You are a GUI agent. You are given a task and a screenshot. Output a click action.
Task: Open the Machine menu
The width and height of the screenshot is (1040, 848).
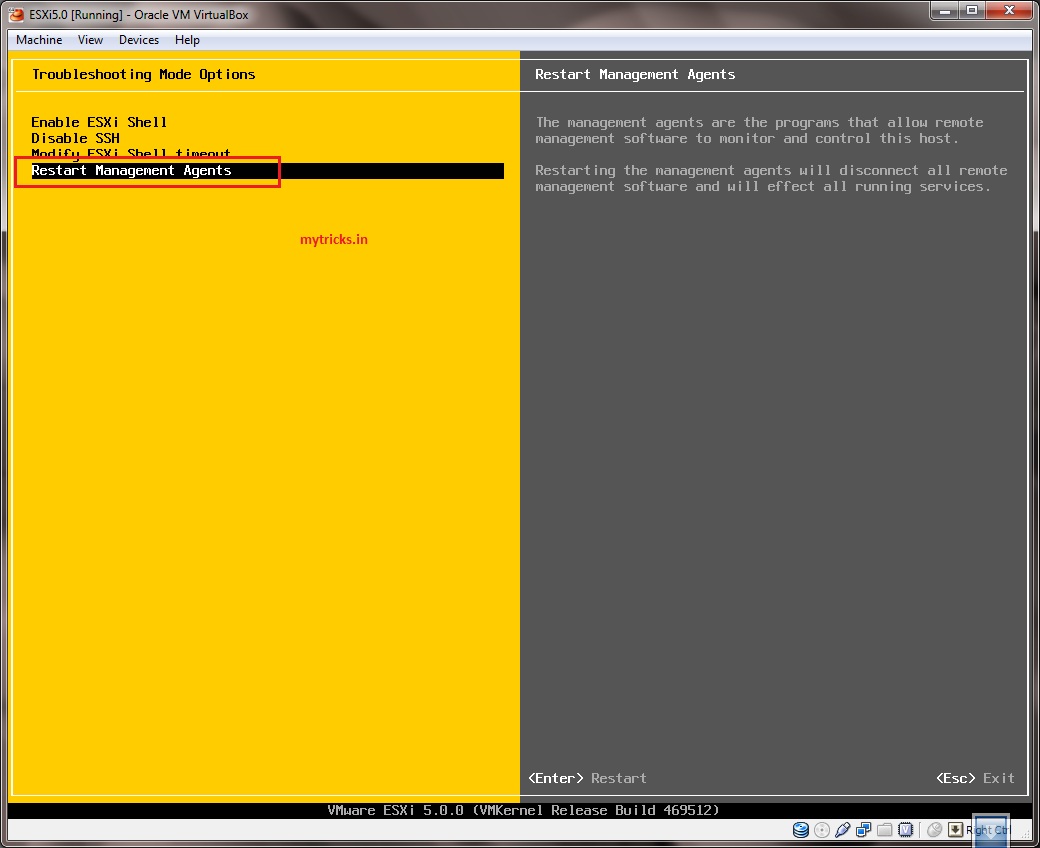(39, 40)
